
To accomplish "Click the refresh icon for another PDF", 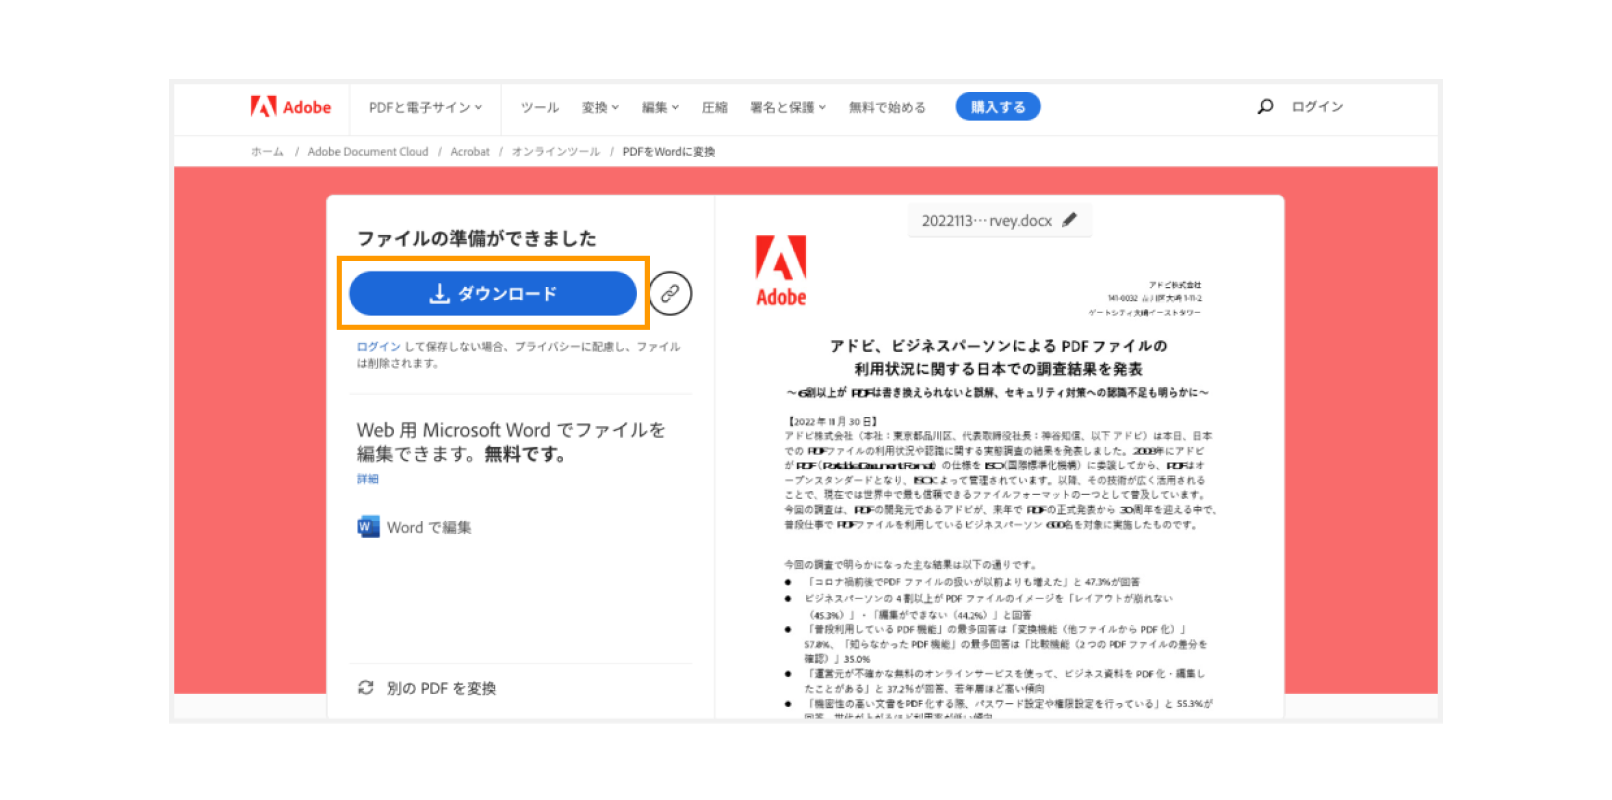I will [x=366, y=688].
